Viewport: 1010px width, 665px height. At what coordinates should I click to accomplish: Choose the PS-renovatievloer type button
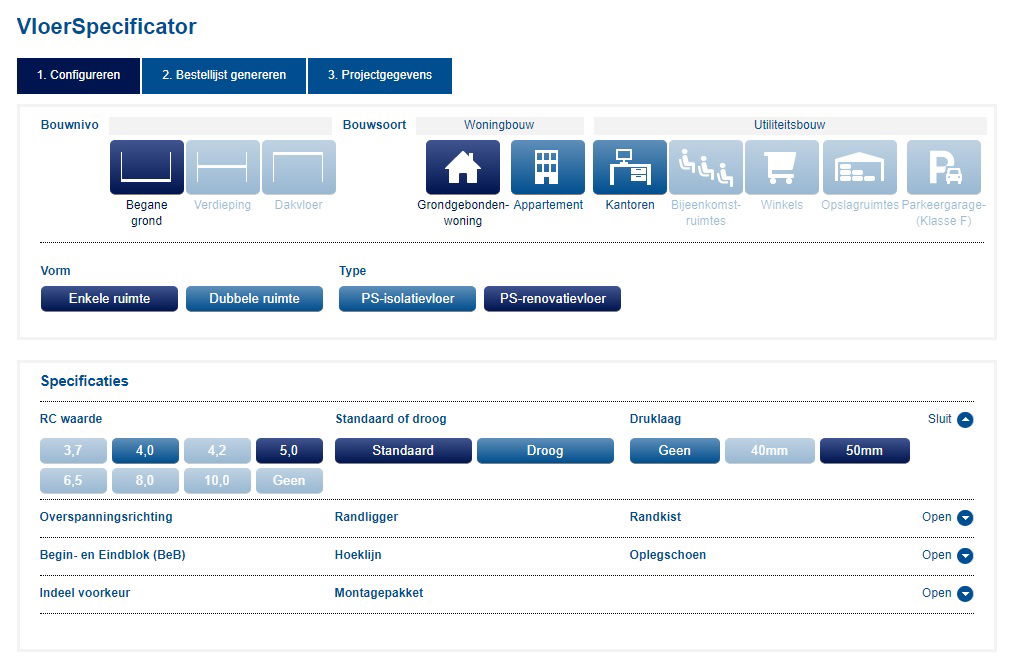(552, 299)
